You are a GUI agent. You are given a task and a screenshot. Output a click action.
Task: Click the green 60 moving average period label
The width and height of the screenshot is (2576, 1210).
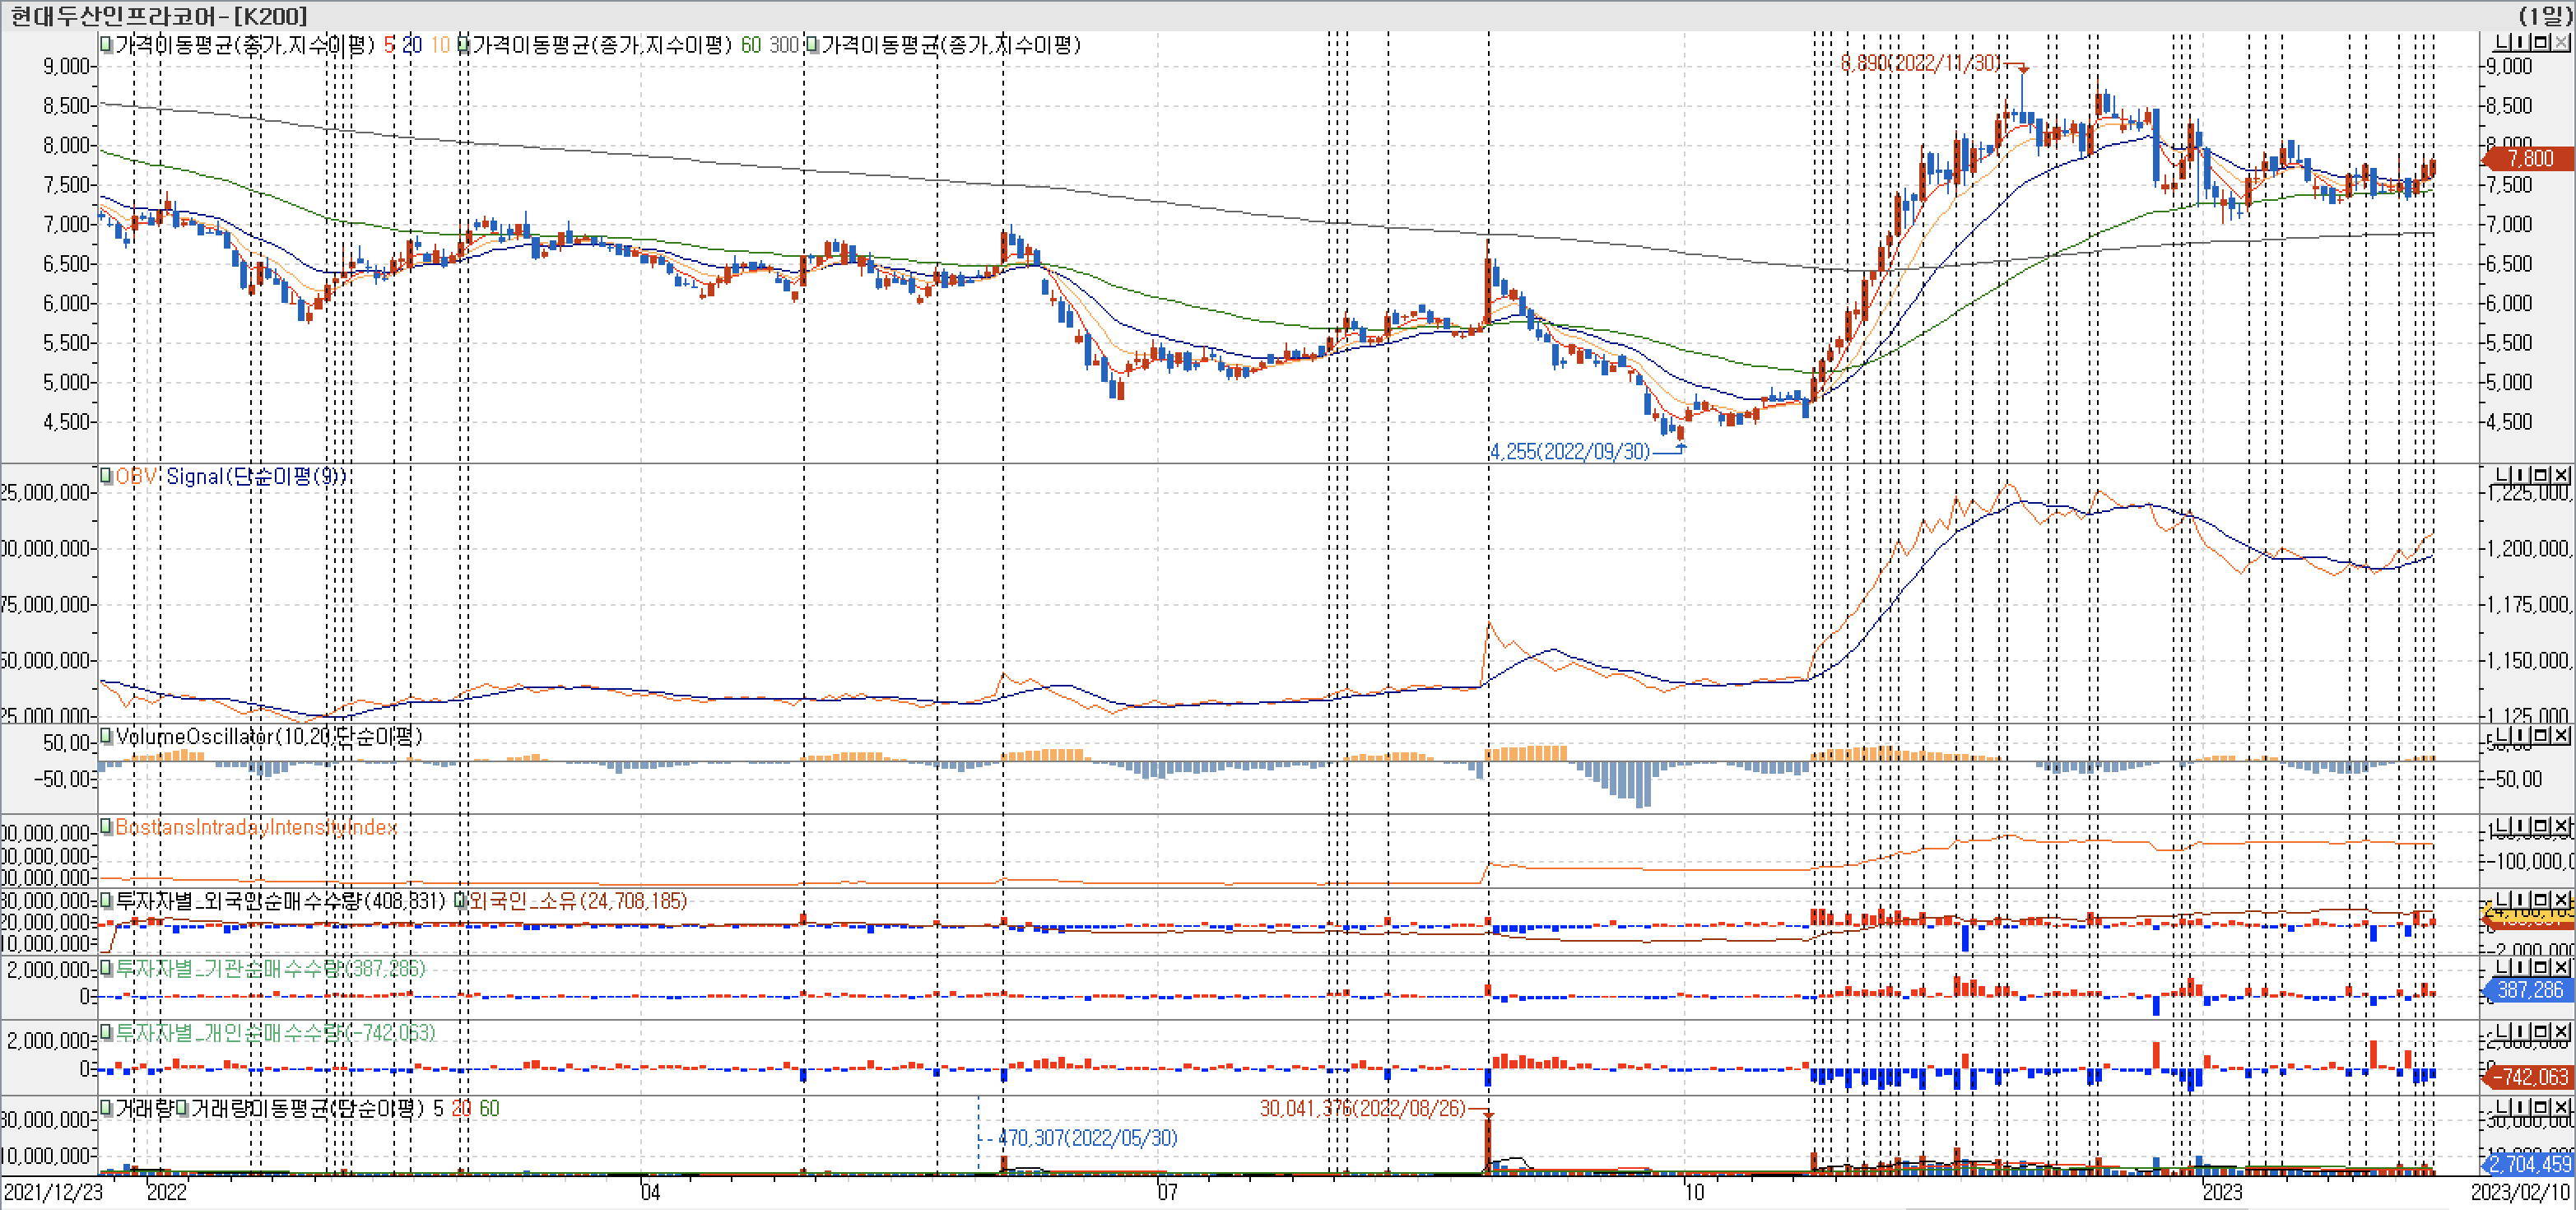click(750, 45)
